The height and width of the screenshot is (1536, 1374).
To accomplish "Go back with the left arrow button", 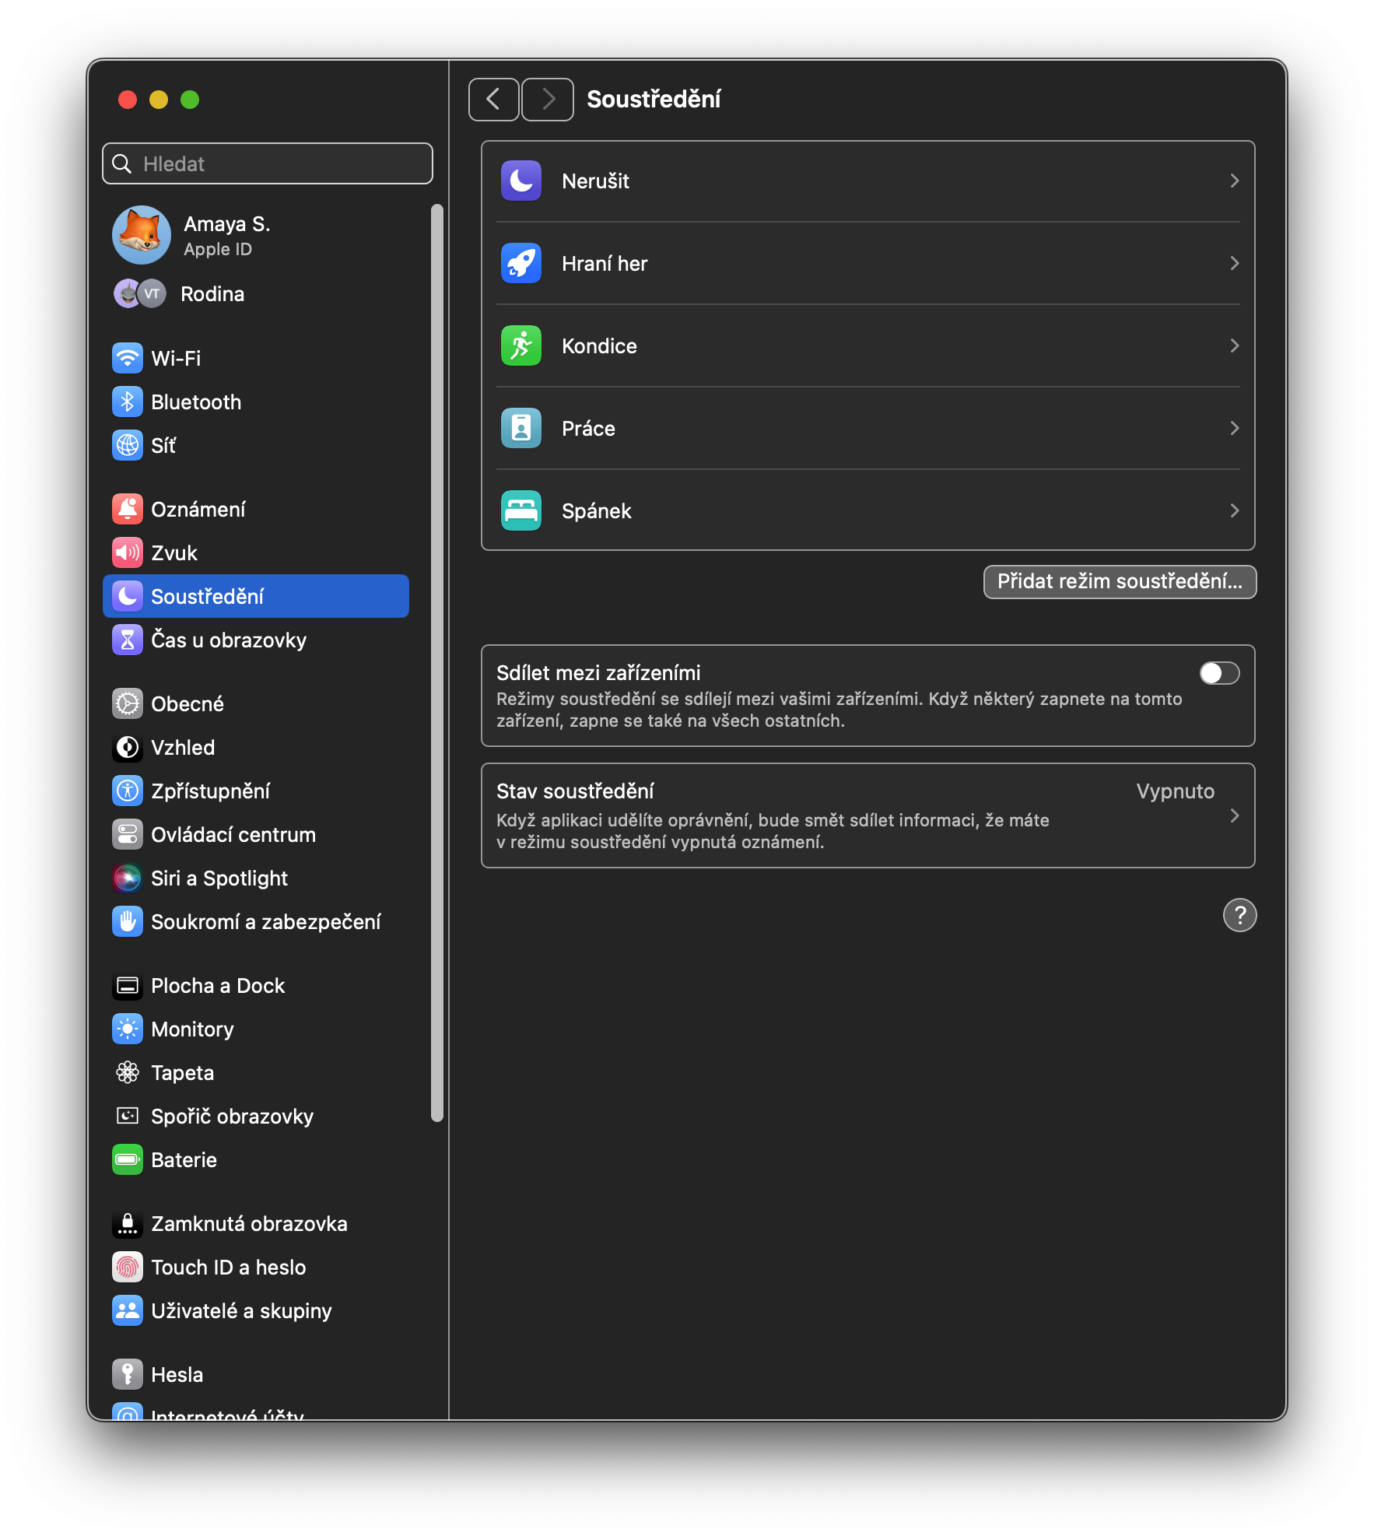I will click(x=494, y=99).
